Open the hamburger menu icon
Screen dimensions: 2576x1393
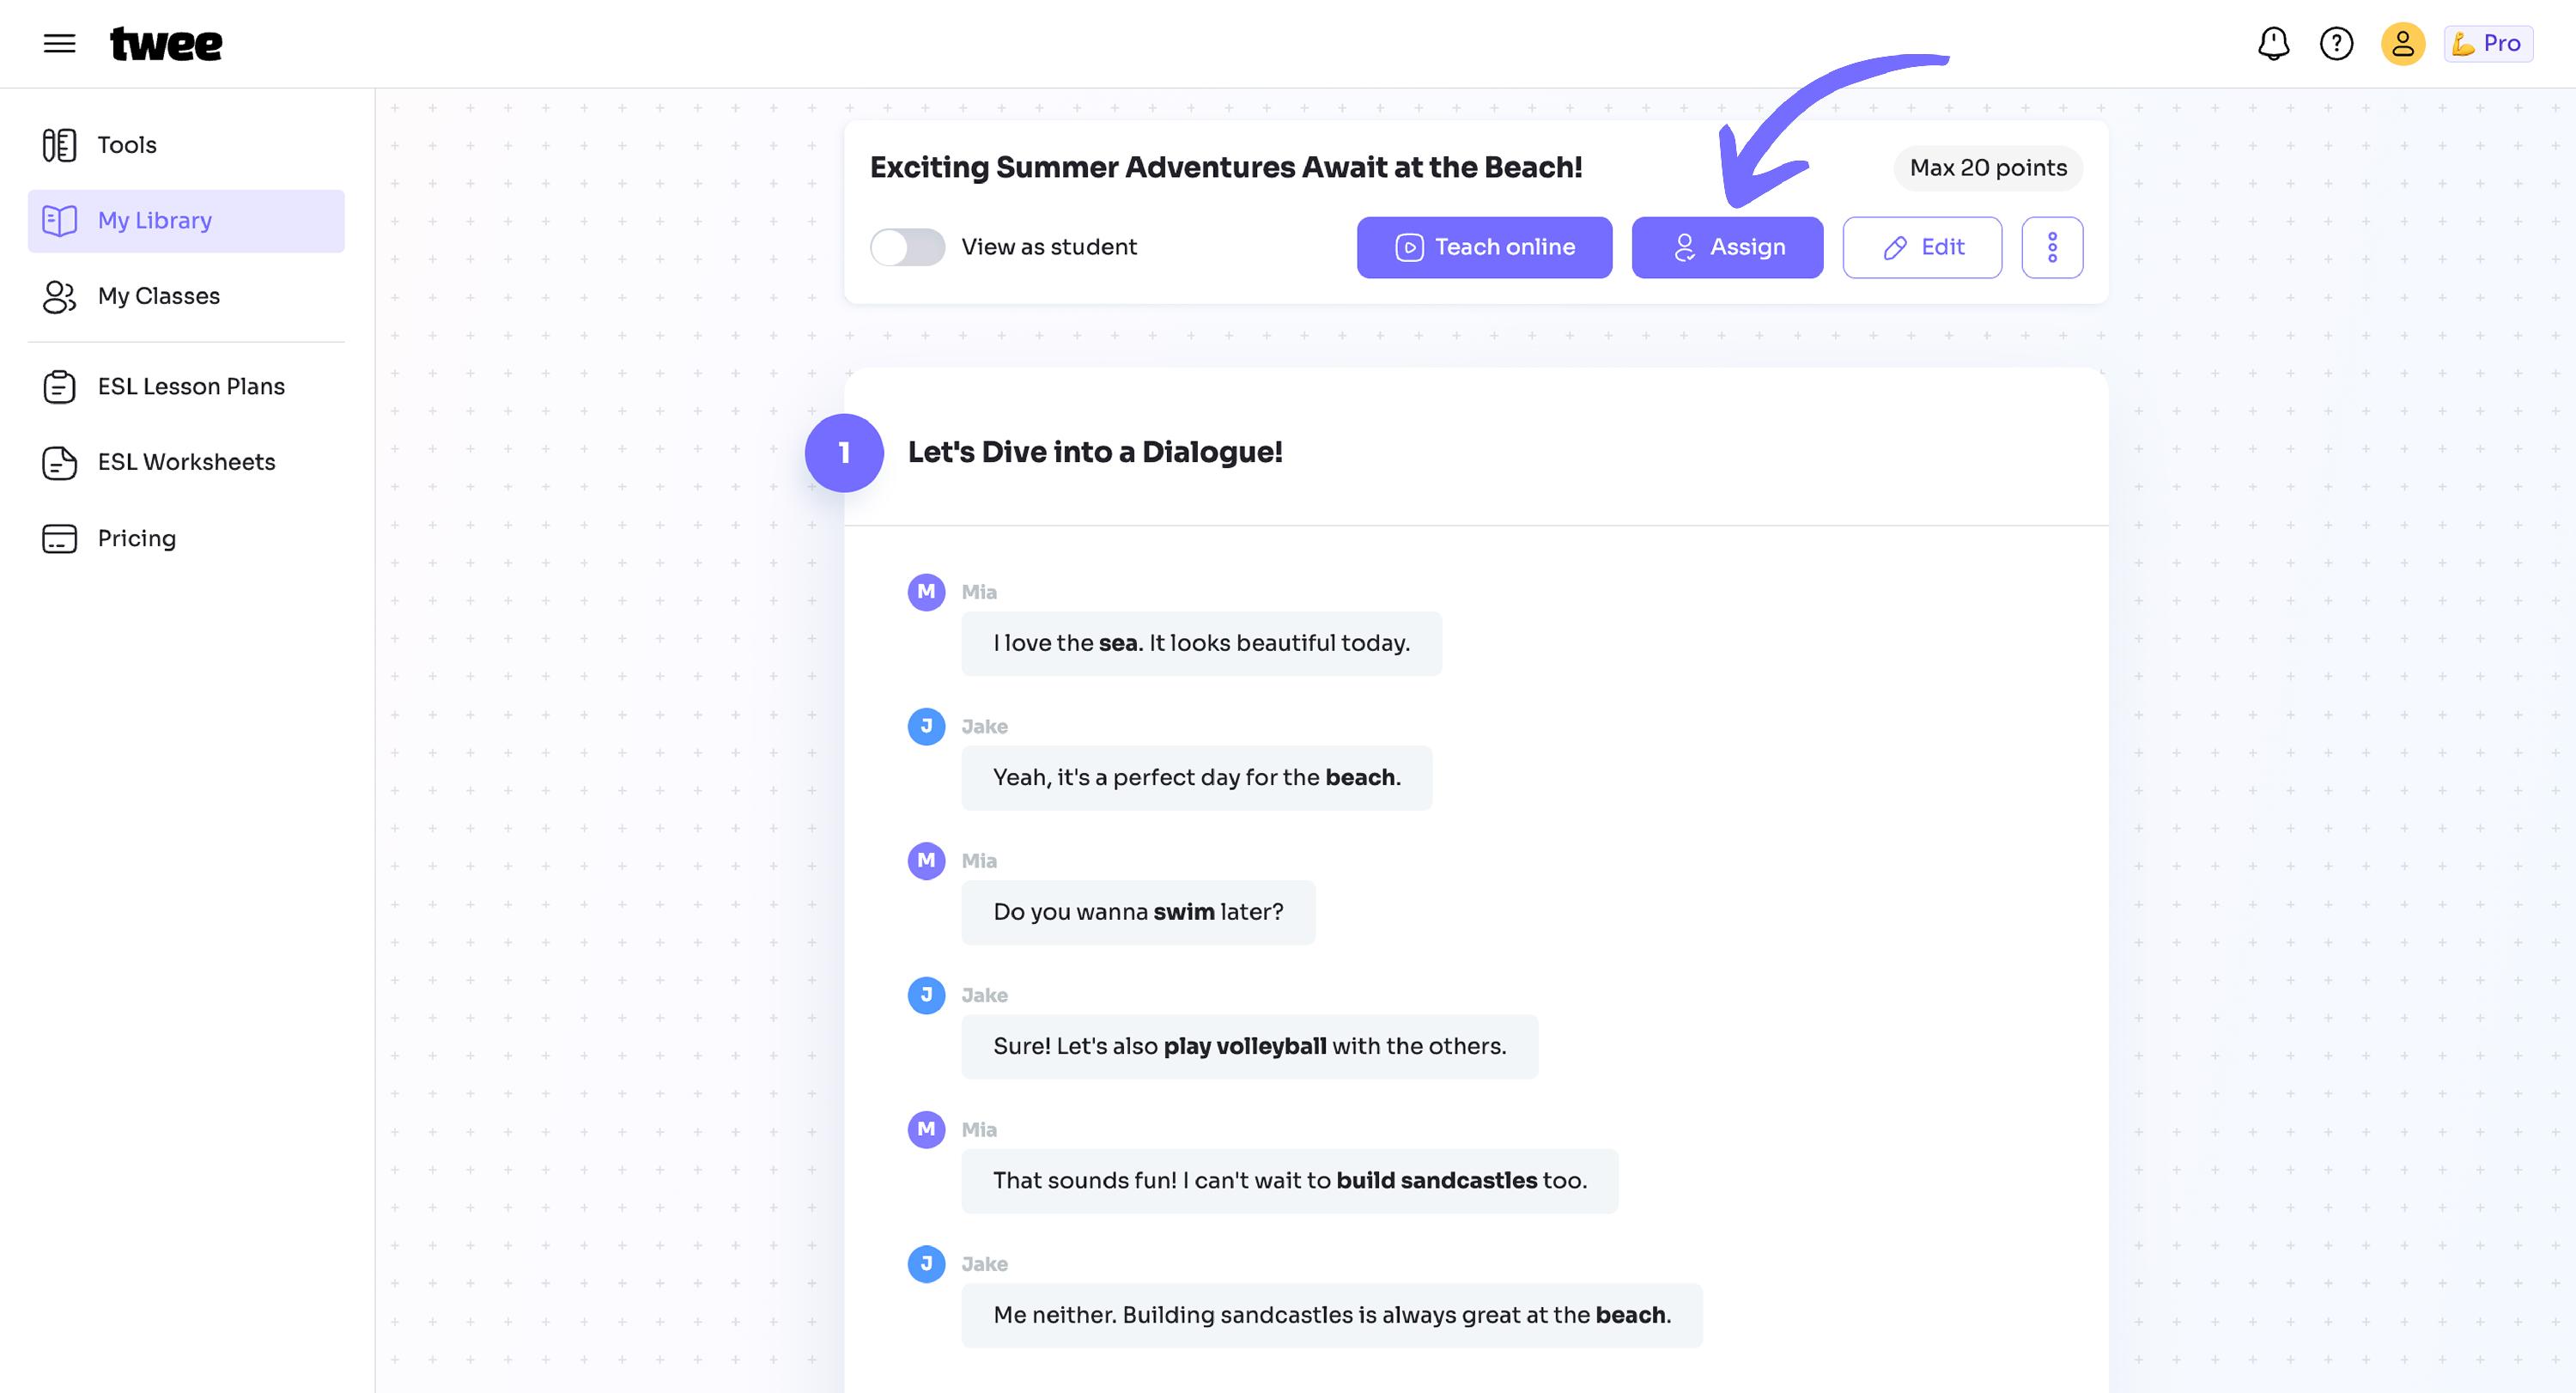pos(60,43)
